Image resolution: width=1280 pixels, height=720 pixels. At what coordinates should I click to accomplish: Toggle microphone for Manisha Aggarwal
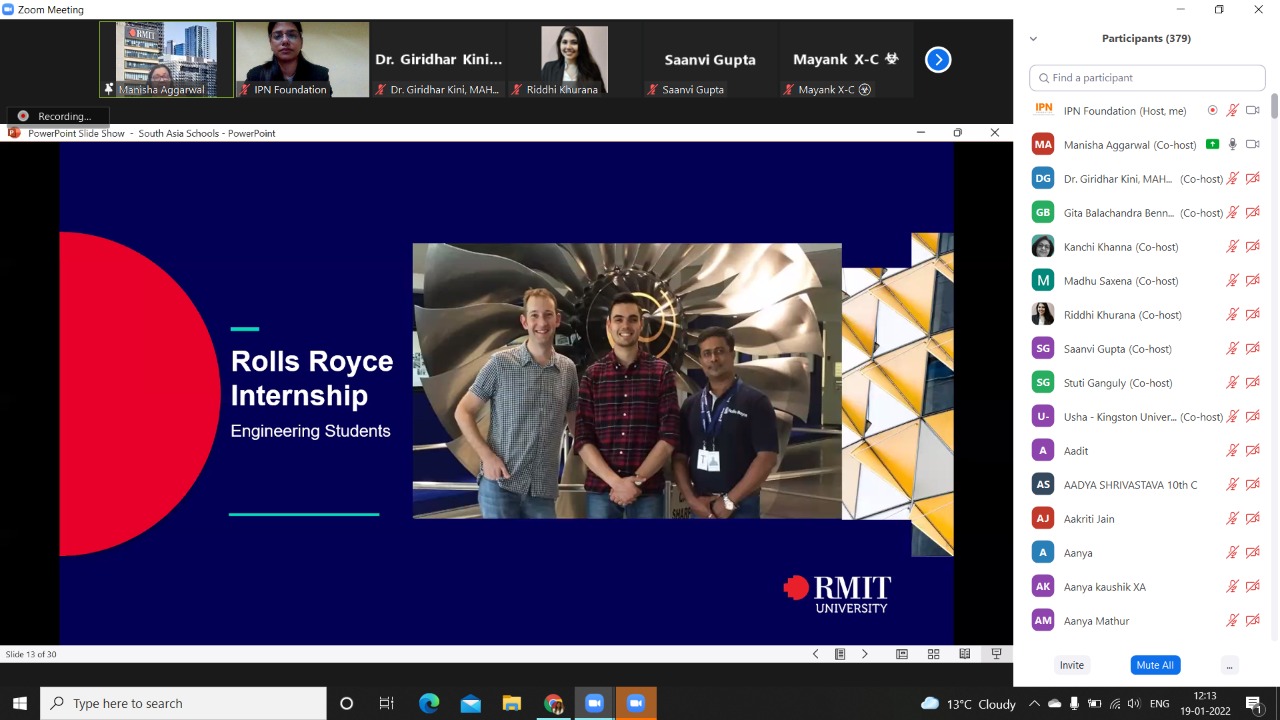point(1233,144)
